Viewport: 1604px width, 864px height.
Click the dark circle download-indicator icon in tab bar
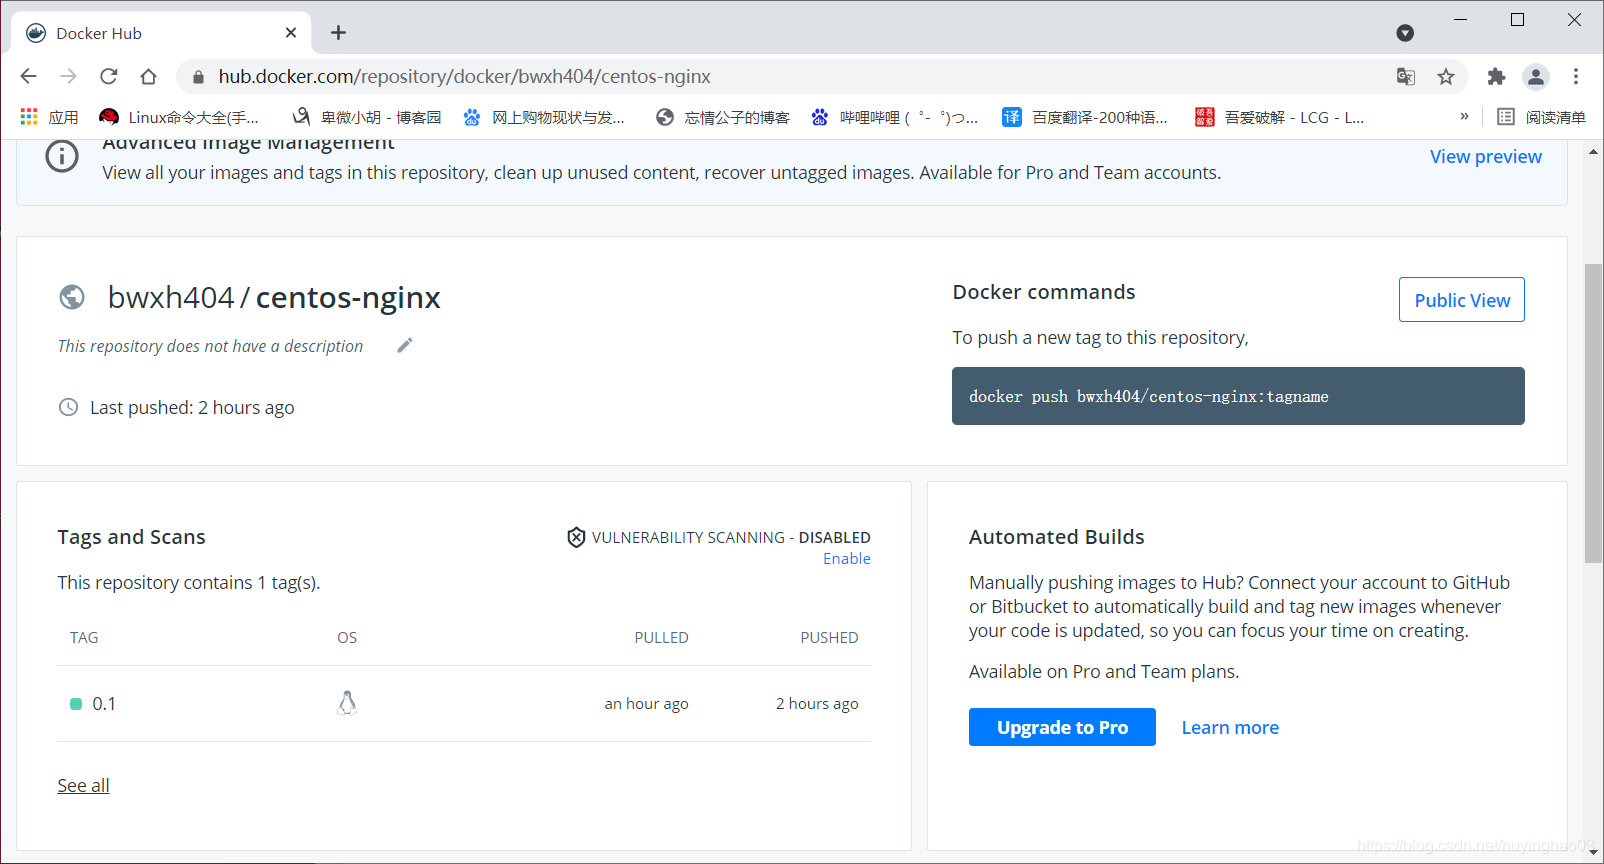point(1405,33)
